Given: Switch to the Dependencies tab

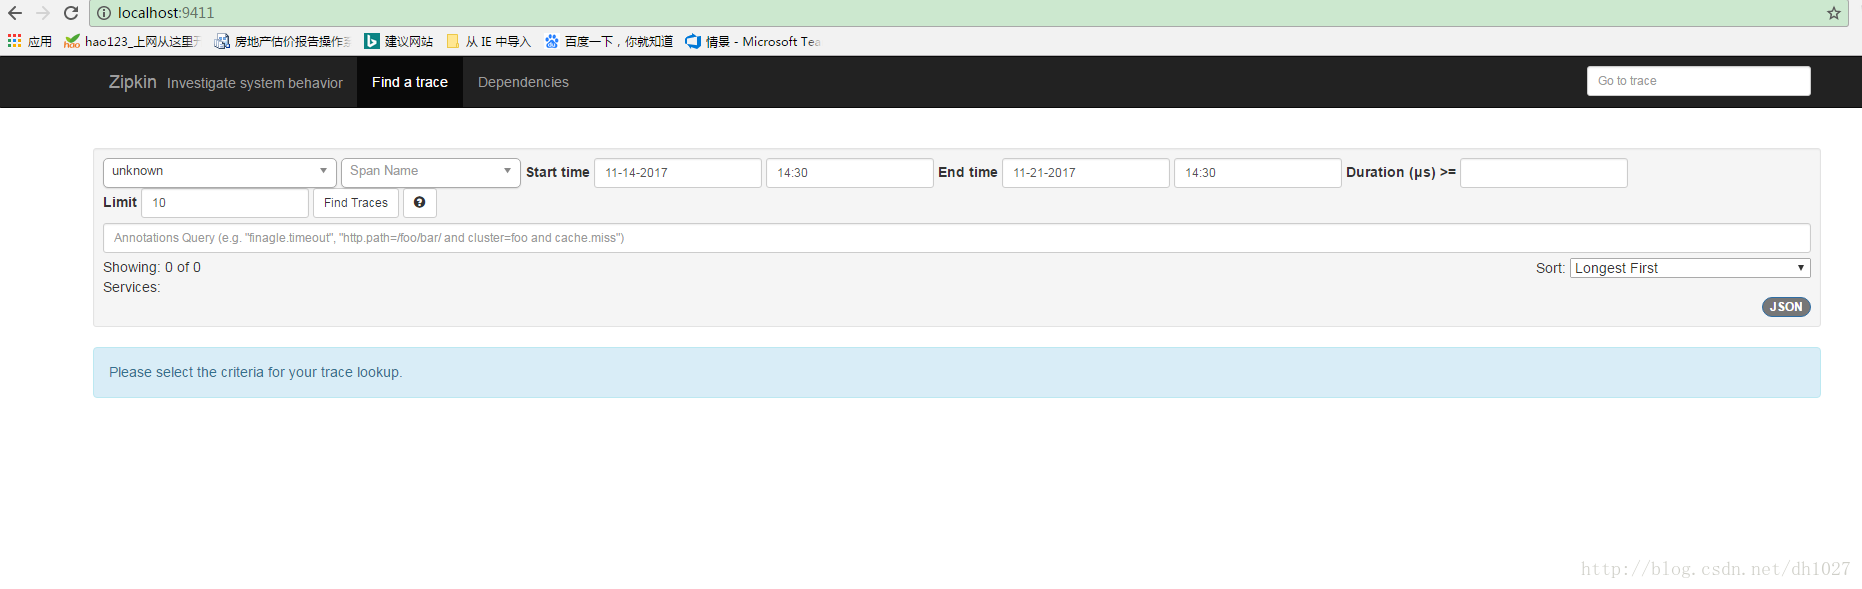Looking at the screenshot, I should click(523, 82).
